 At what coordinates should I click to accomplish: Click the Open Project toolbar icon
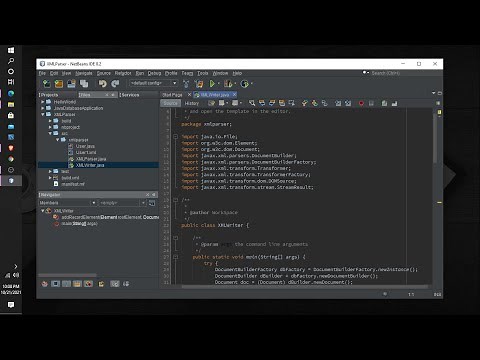pos(71,83)
